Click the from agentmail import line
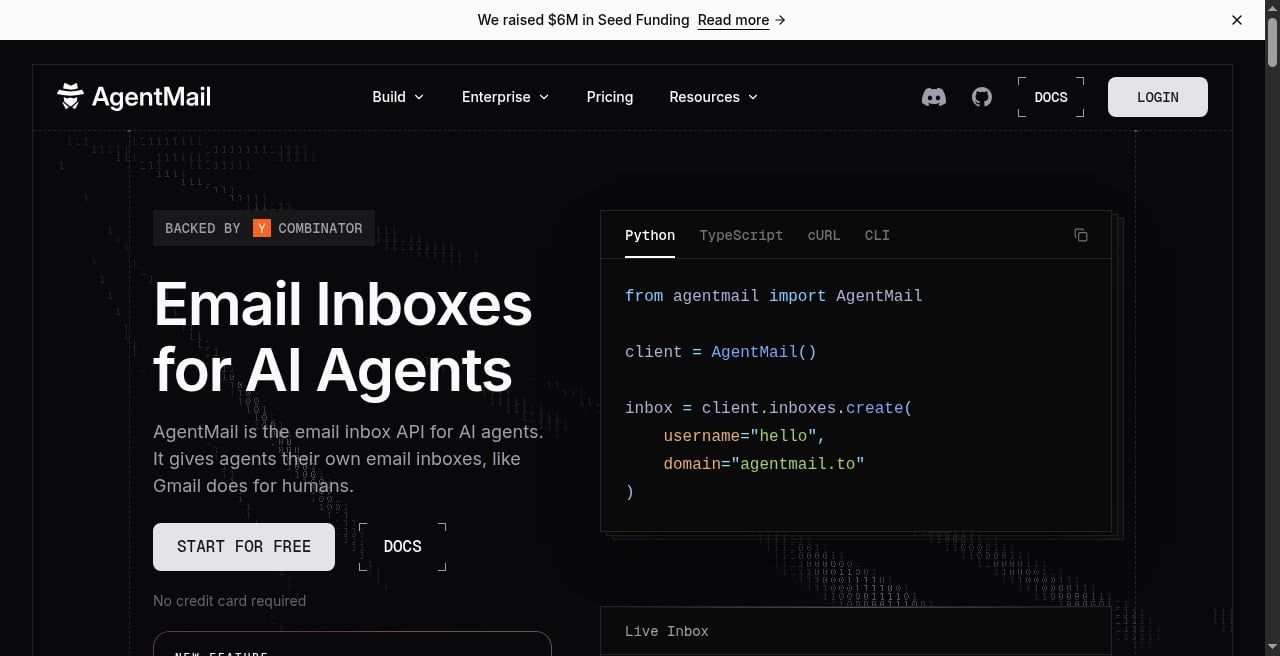Viewport: 1280px width, 656px height. [774, 296]
